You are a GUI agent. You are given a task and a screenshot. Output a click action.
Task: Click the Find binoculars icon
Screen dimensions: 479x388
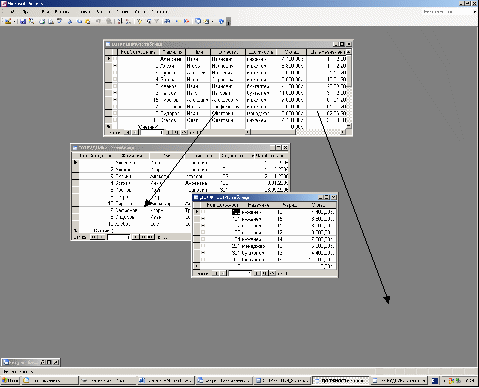point(167,21)
